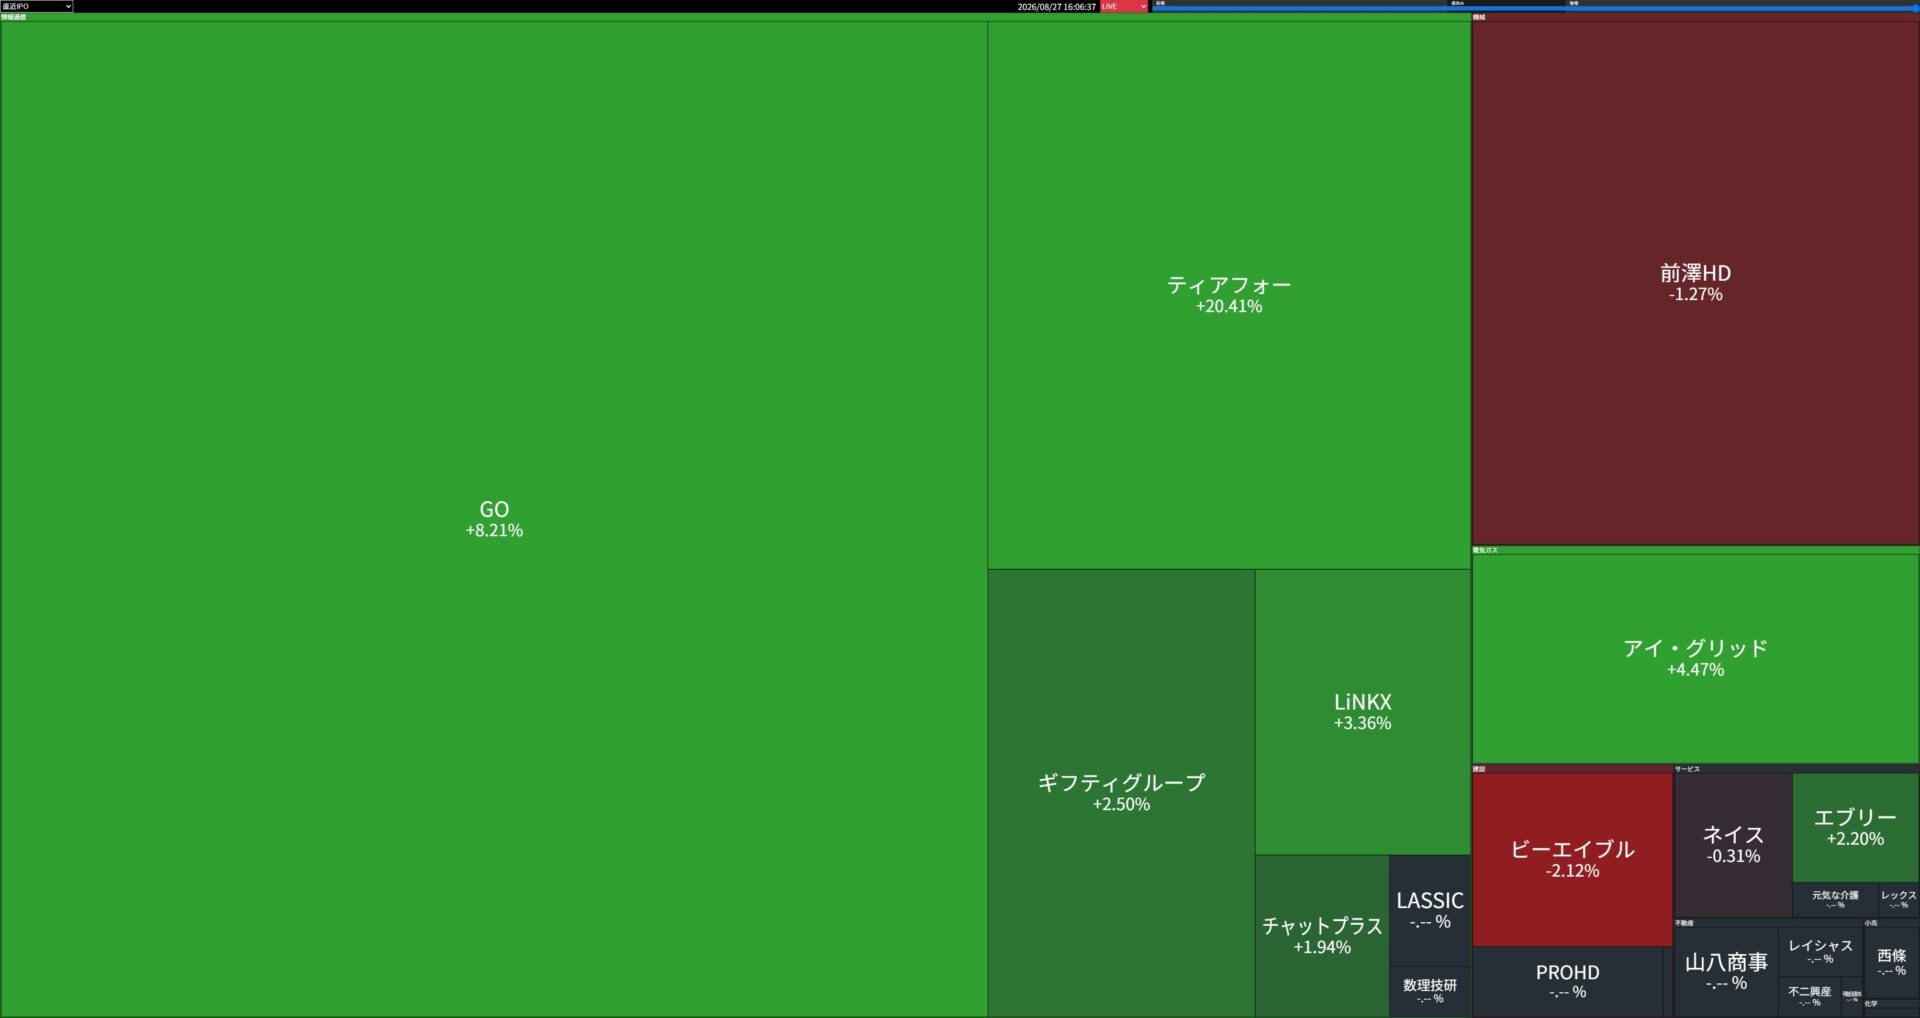
Task: Select the 前澤HD -1.27% tile
Action: 1695,283
